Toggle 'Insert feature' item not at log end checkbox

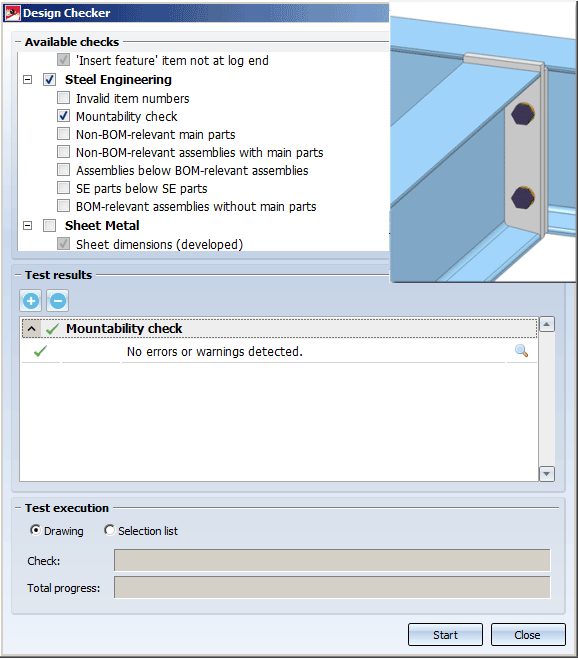click(64, 60)
